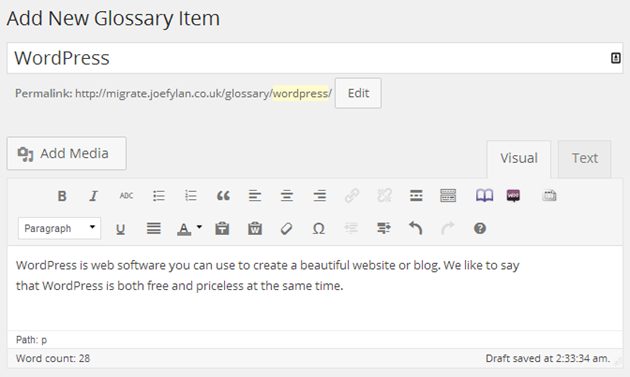This screenshot has height=377, width=630.
Task: Click the text color A button
Action: point(184,229)
